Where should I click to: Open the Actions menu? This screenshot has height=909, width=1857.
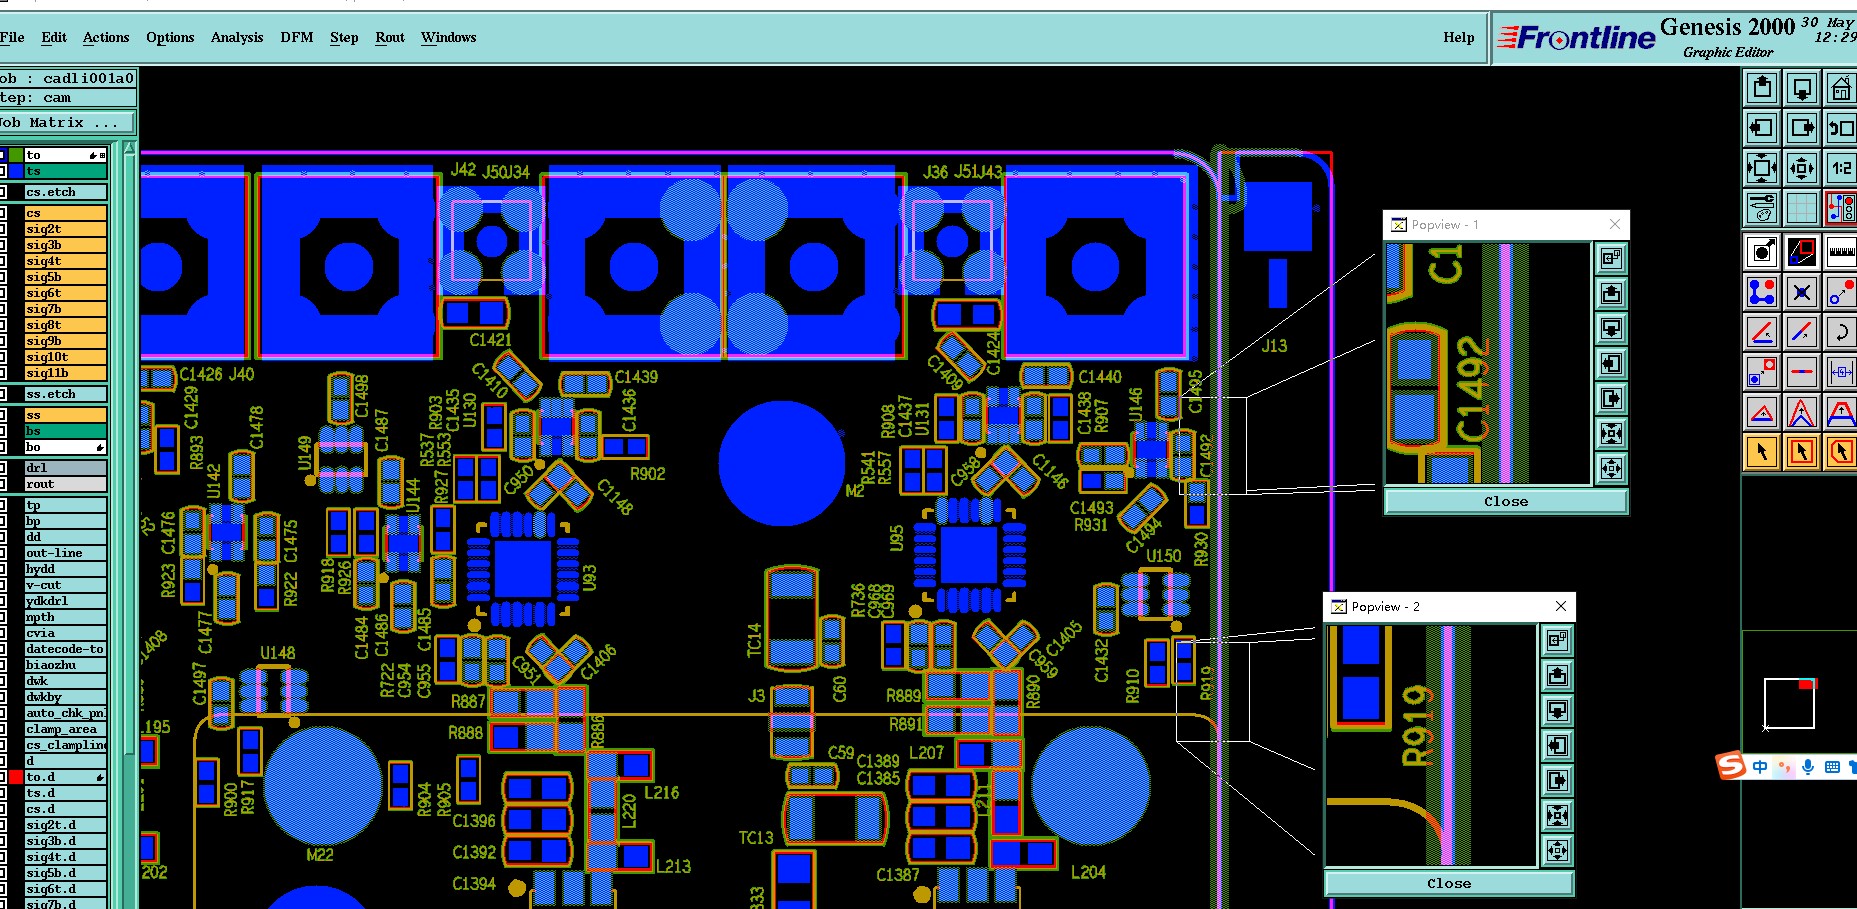[106, 37]
